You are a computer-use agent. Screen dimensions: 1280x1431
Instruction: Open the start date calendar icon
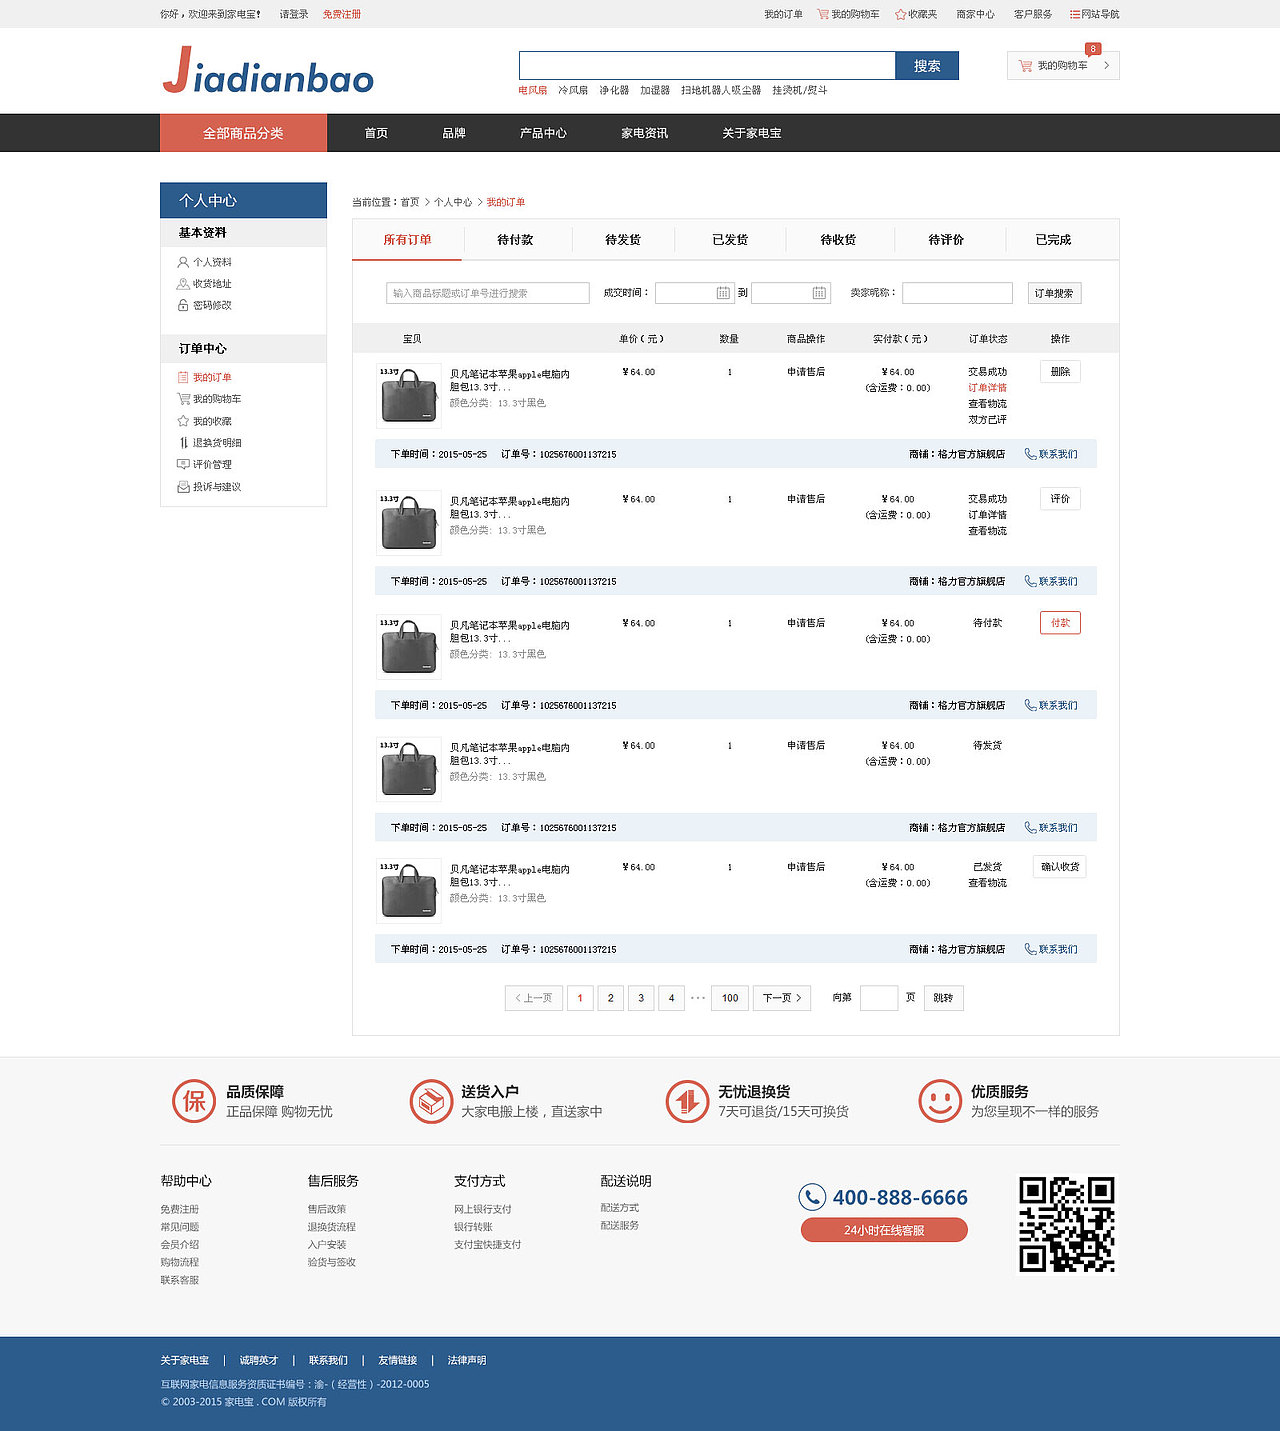pos(723,293)
